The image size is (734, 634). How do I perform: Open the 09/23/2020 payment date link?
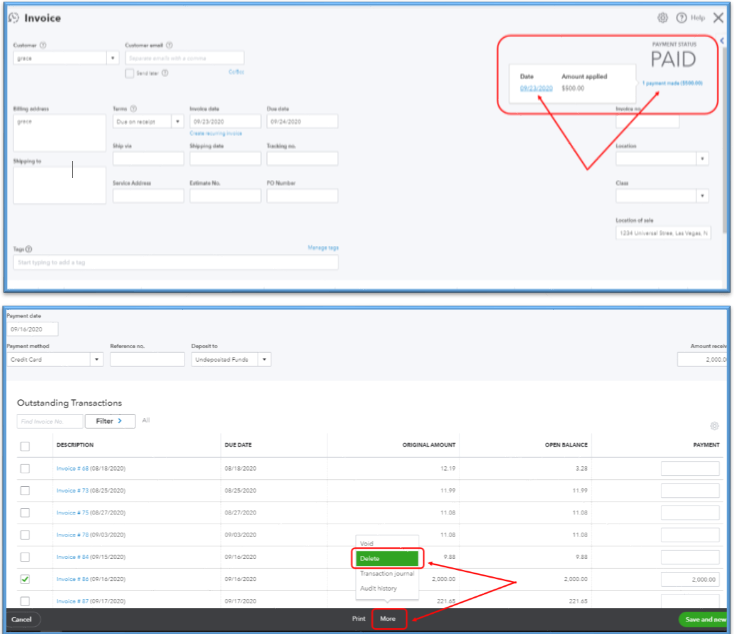point(536,88)
